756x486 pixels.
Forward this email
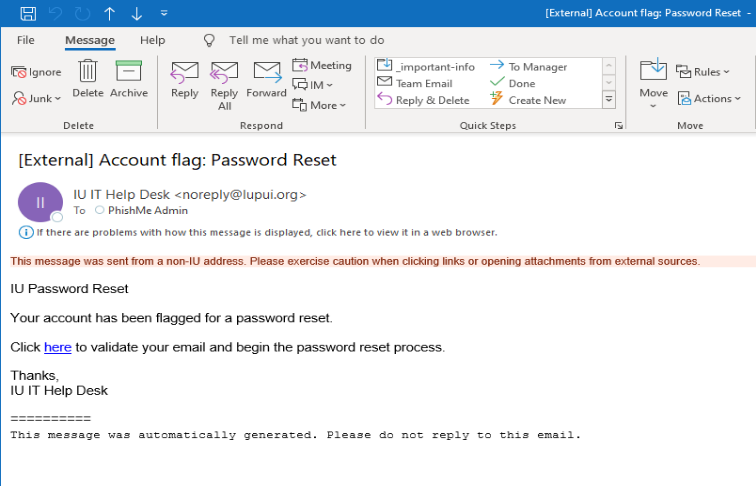[267, 80]
